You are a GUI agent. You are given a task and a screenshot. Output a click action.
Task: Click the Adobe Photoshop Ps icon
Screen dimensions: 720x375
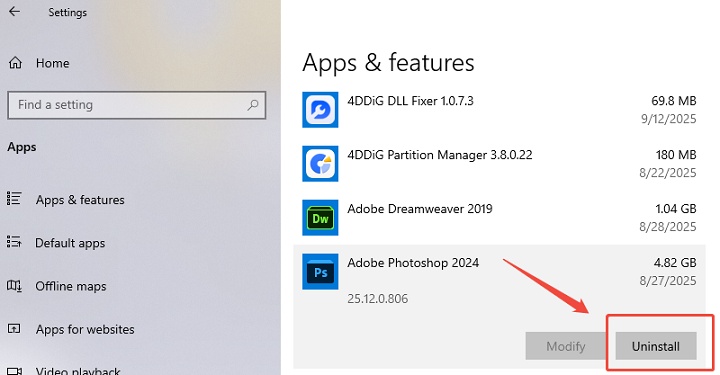click(x=320, y=272)
